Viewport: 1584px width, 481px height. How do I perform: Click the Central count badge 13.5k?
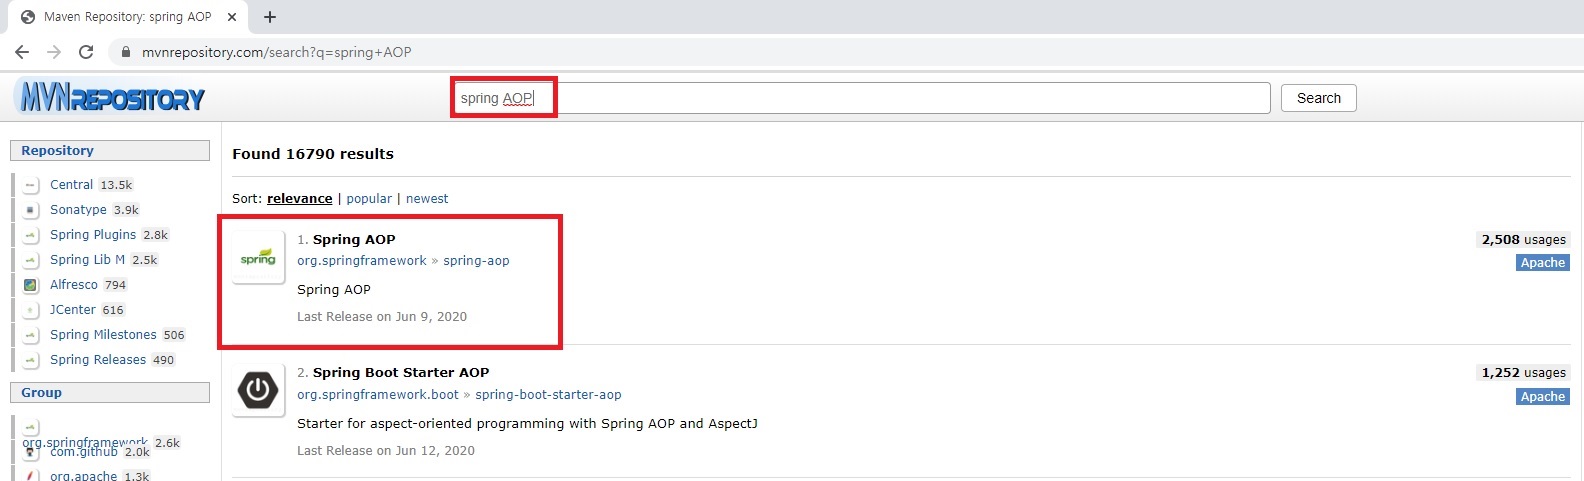pos(116,185)
